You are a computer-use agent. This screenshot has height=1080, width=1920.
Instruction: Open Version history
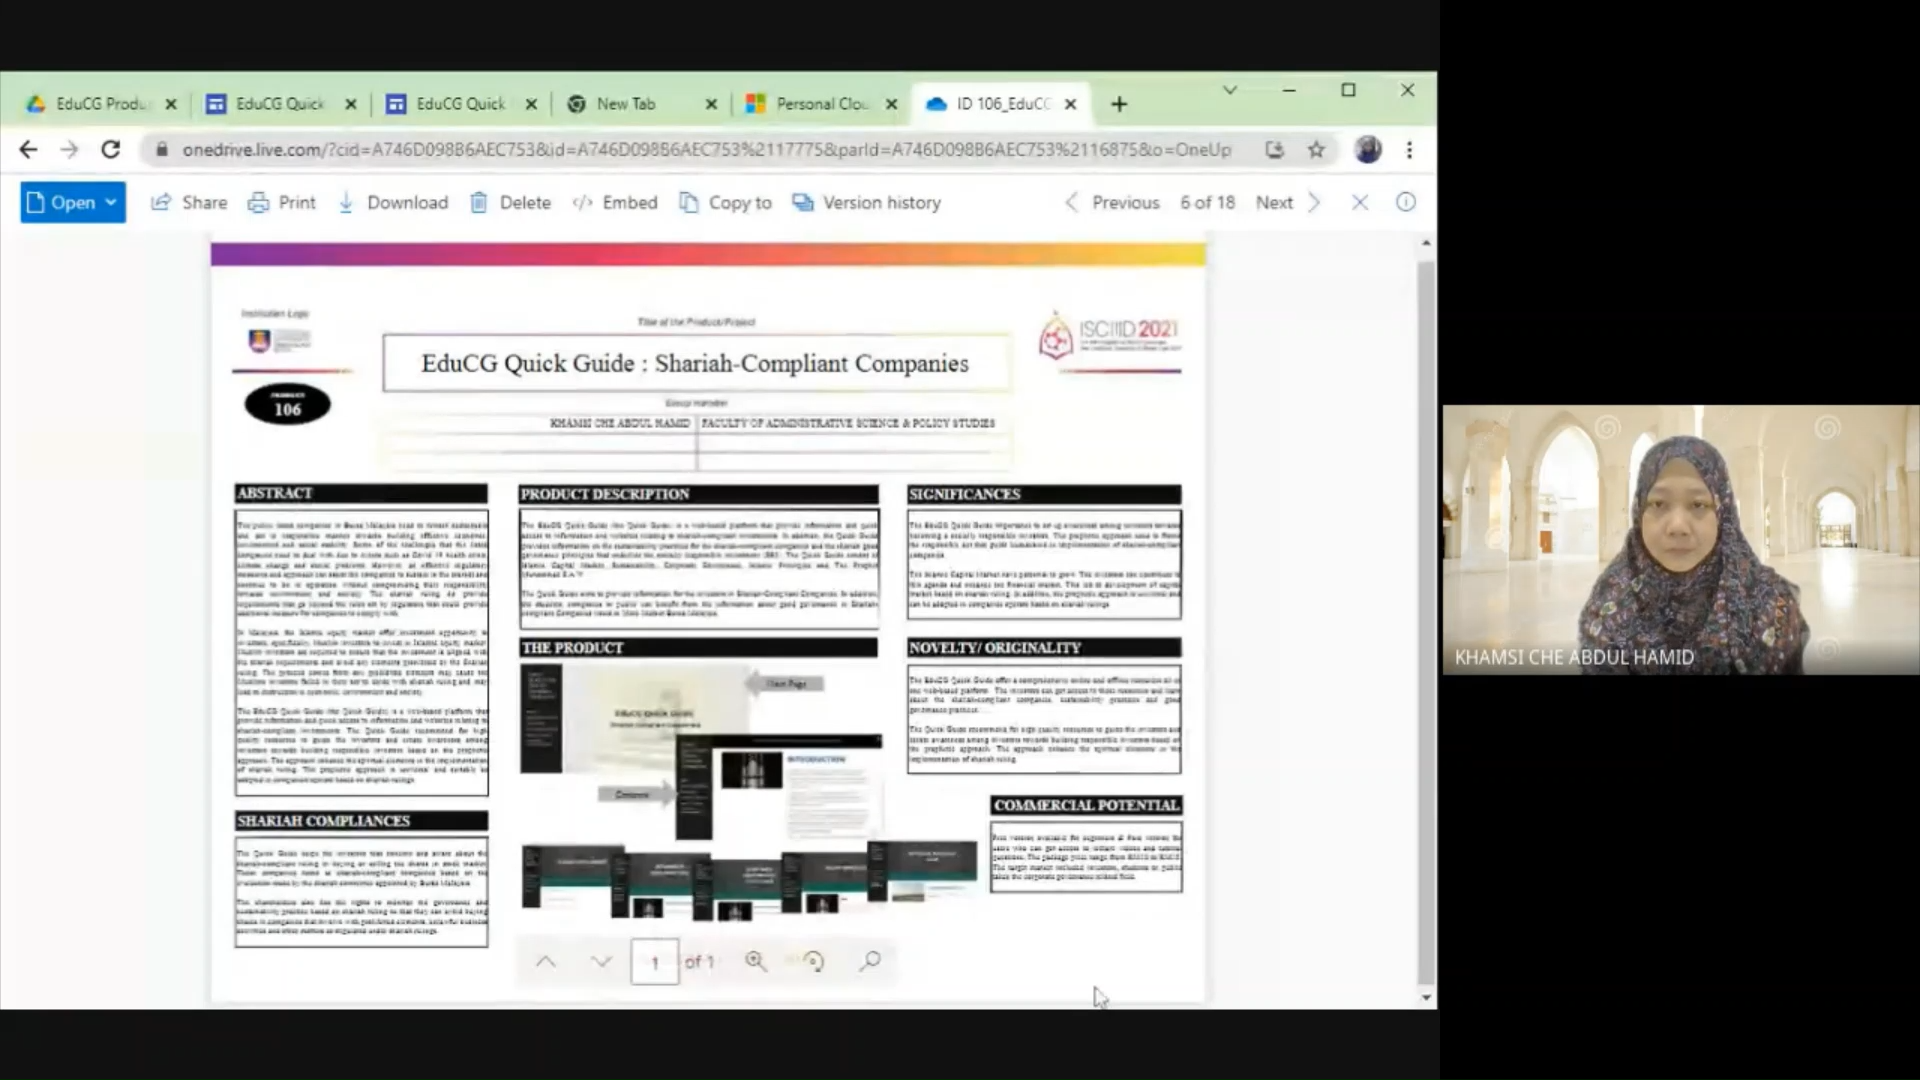coord(867,202)
